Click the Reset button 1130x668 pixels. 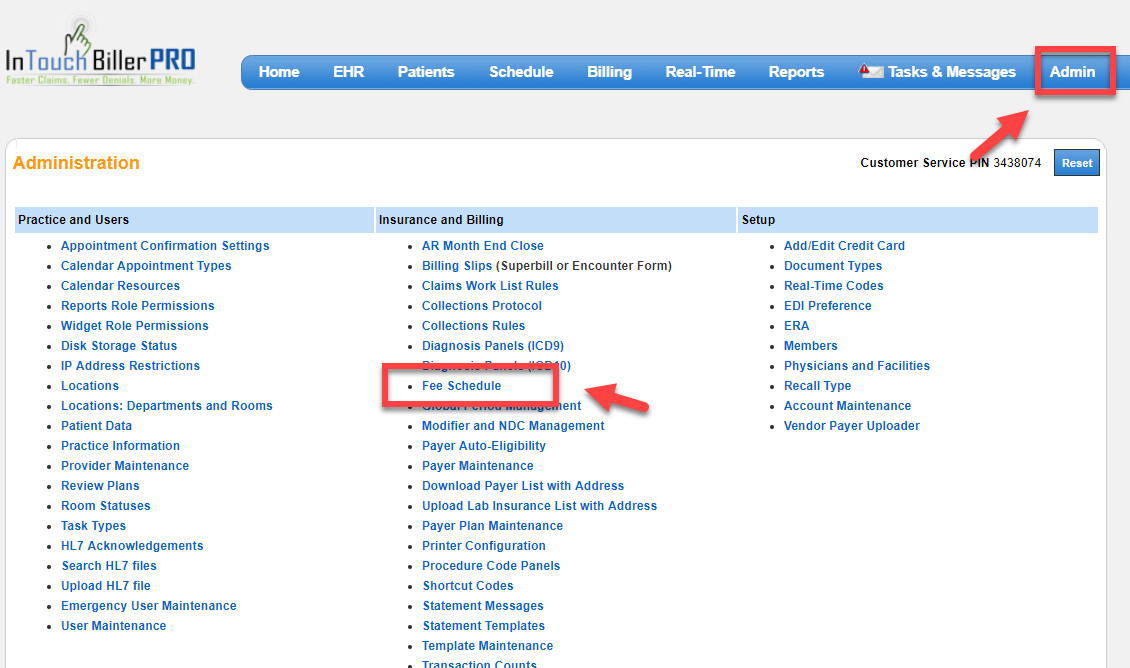click(1076, 163)
